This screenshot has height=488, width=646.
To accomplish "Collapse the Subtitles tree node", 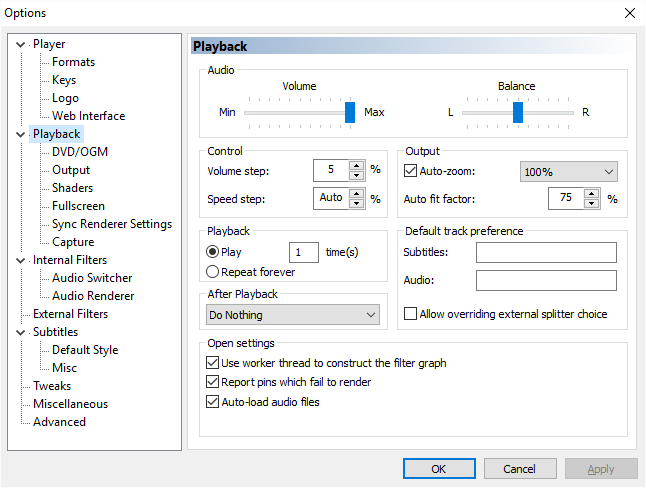I will [x=23, y=332].
